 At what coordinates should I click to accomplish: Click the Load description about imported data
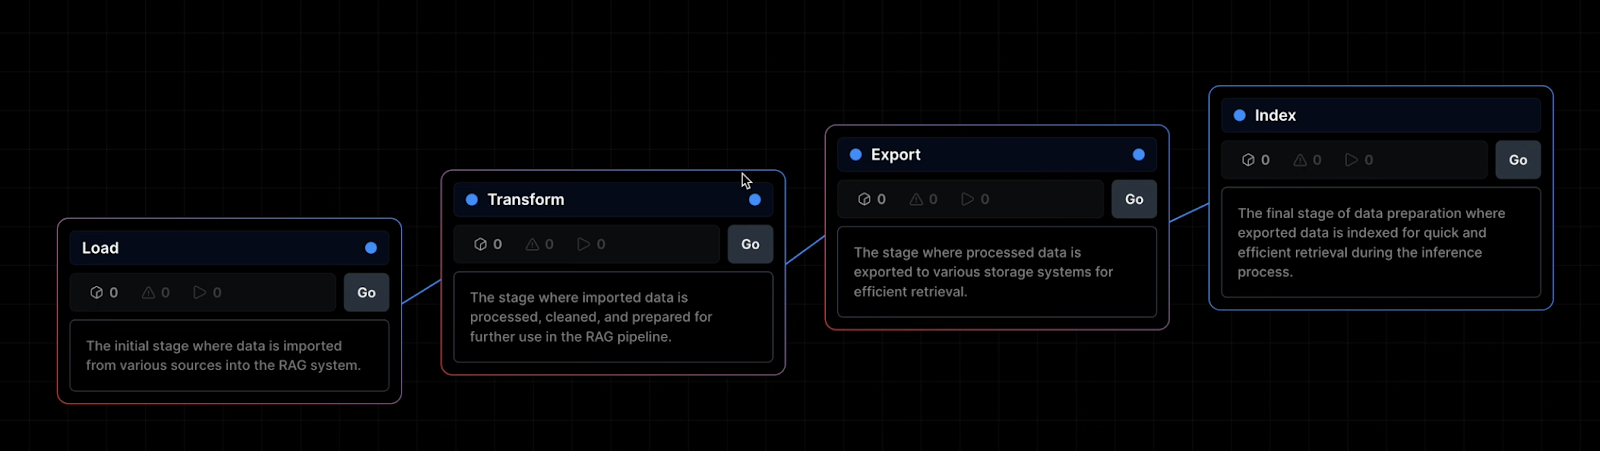[x=223, y=356]
